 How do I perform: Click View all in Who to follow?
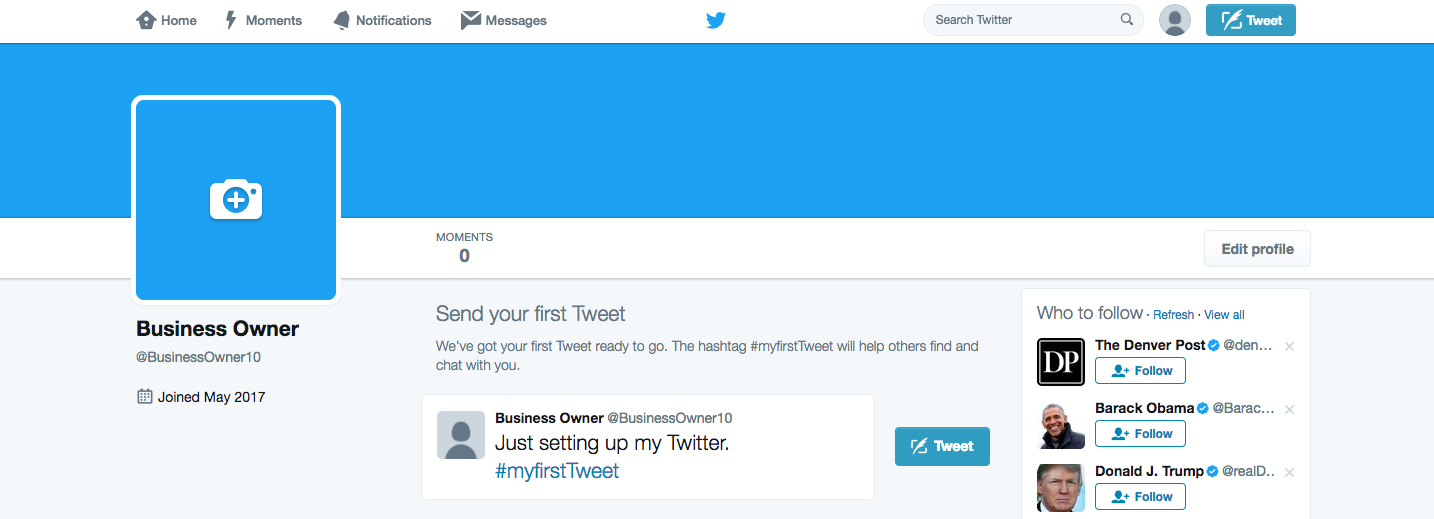(x=1224, y=315)
